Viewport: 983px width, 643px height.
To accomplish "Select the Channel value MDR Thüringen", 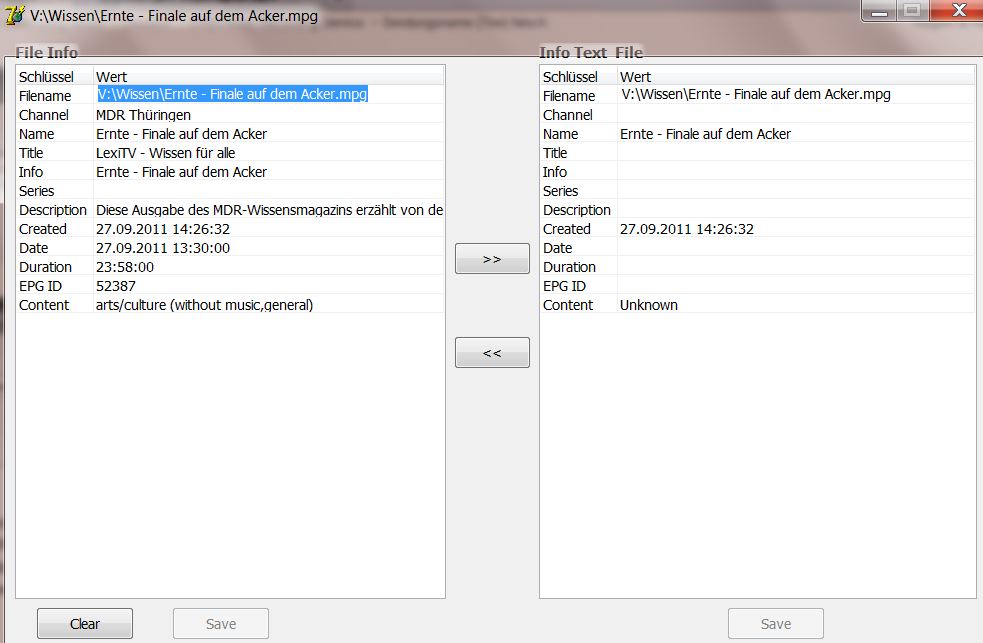I will click(x=143, y=115).
